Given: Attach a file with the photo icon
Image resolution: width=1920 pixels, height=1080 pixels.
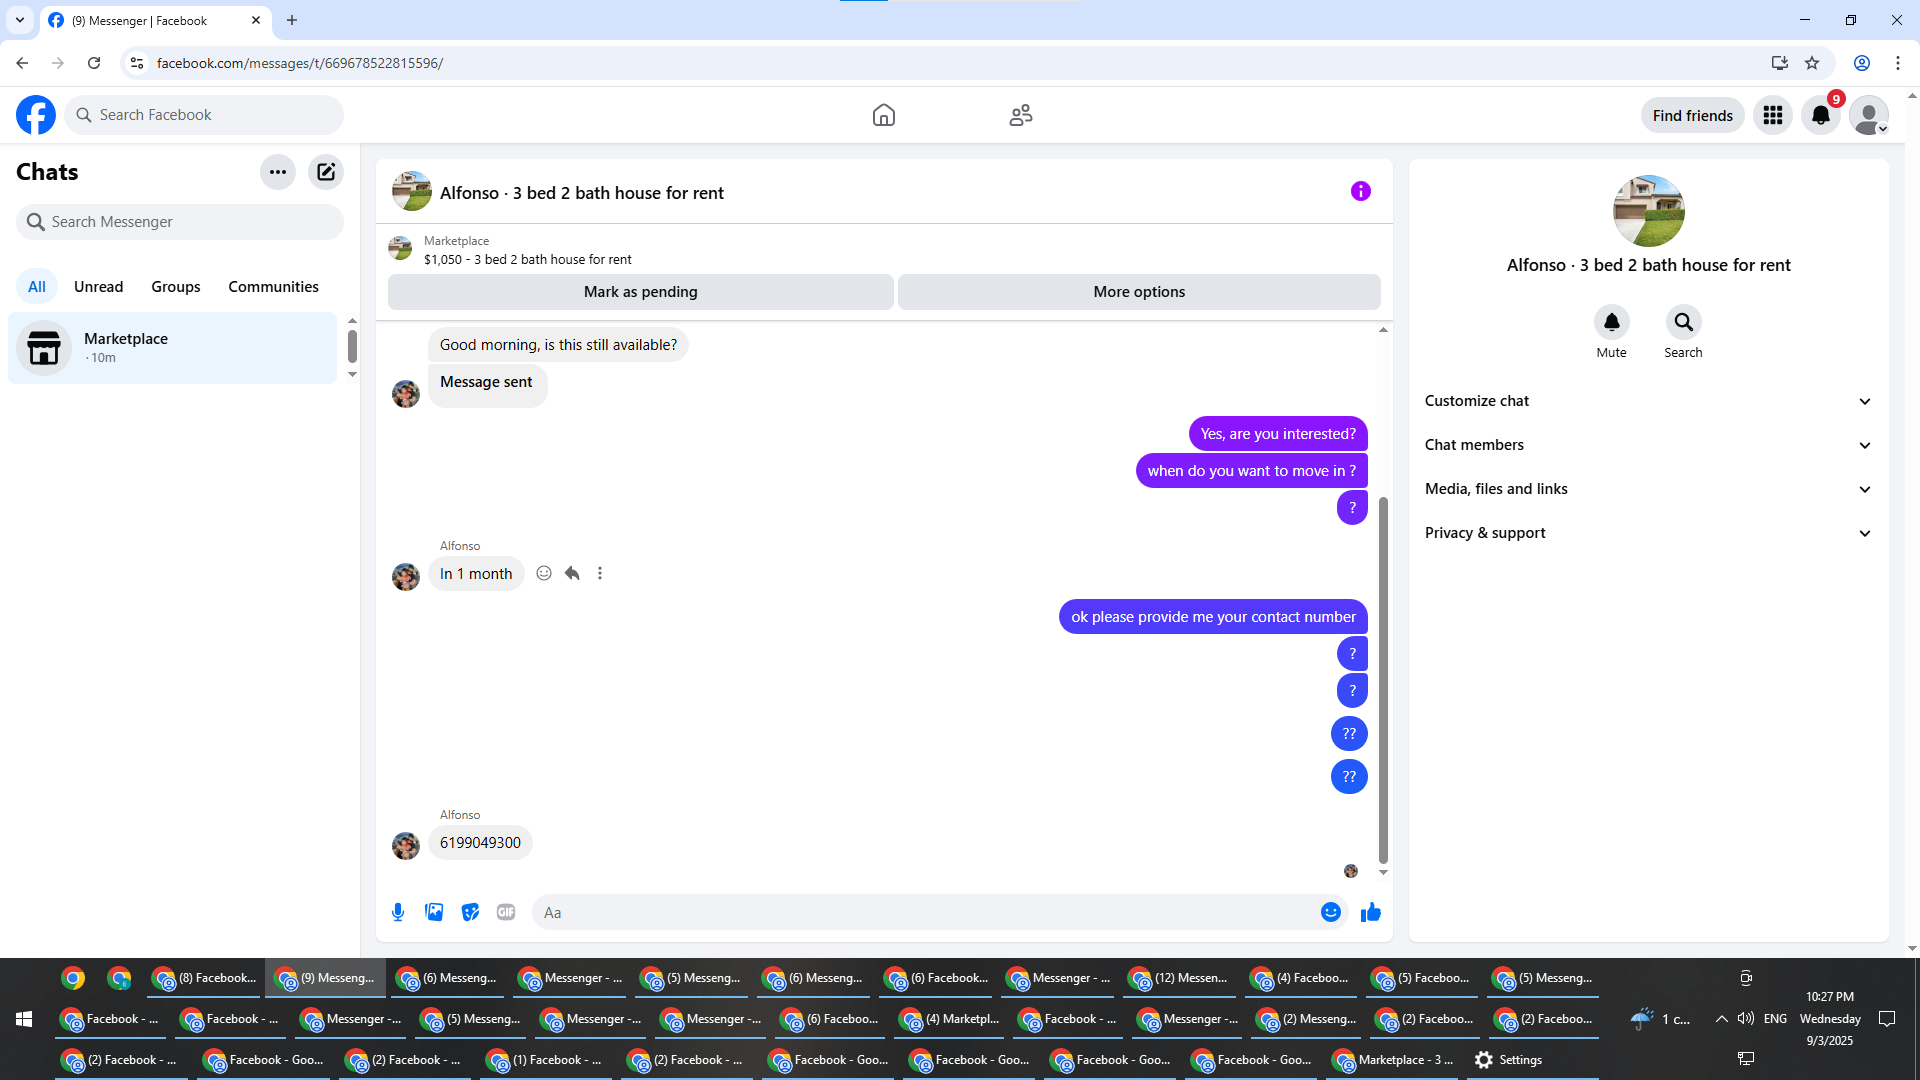Looking at the screenshot, I should tap(434, 912).
